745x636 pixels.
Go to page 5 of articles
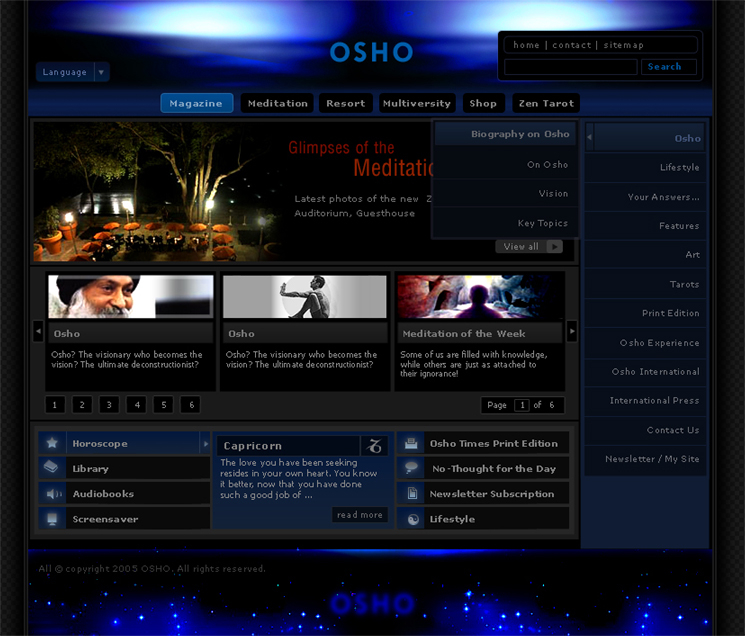[163, 405]
